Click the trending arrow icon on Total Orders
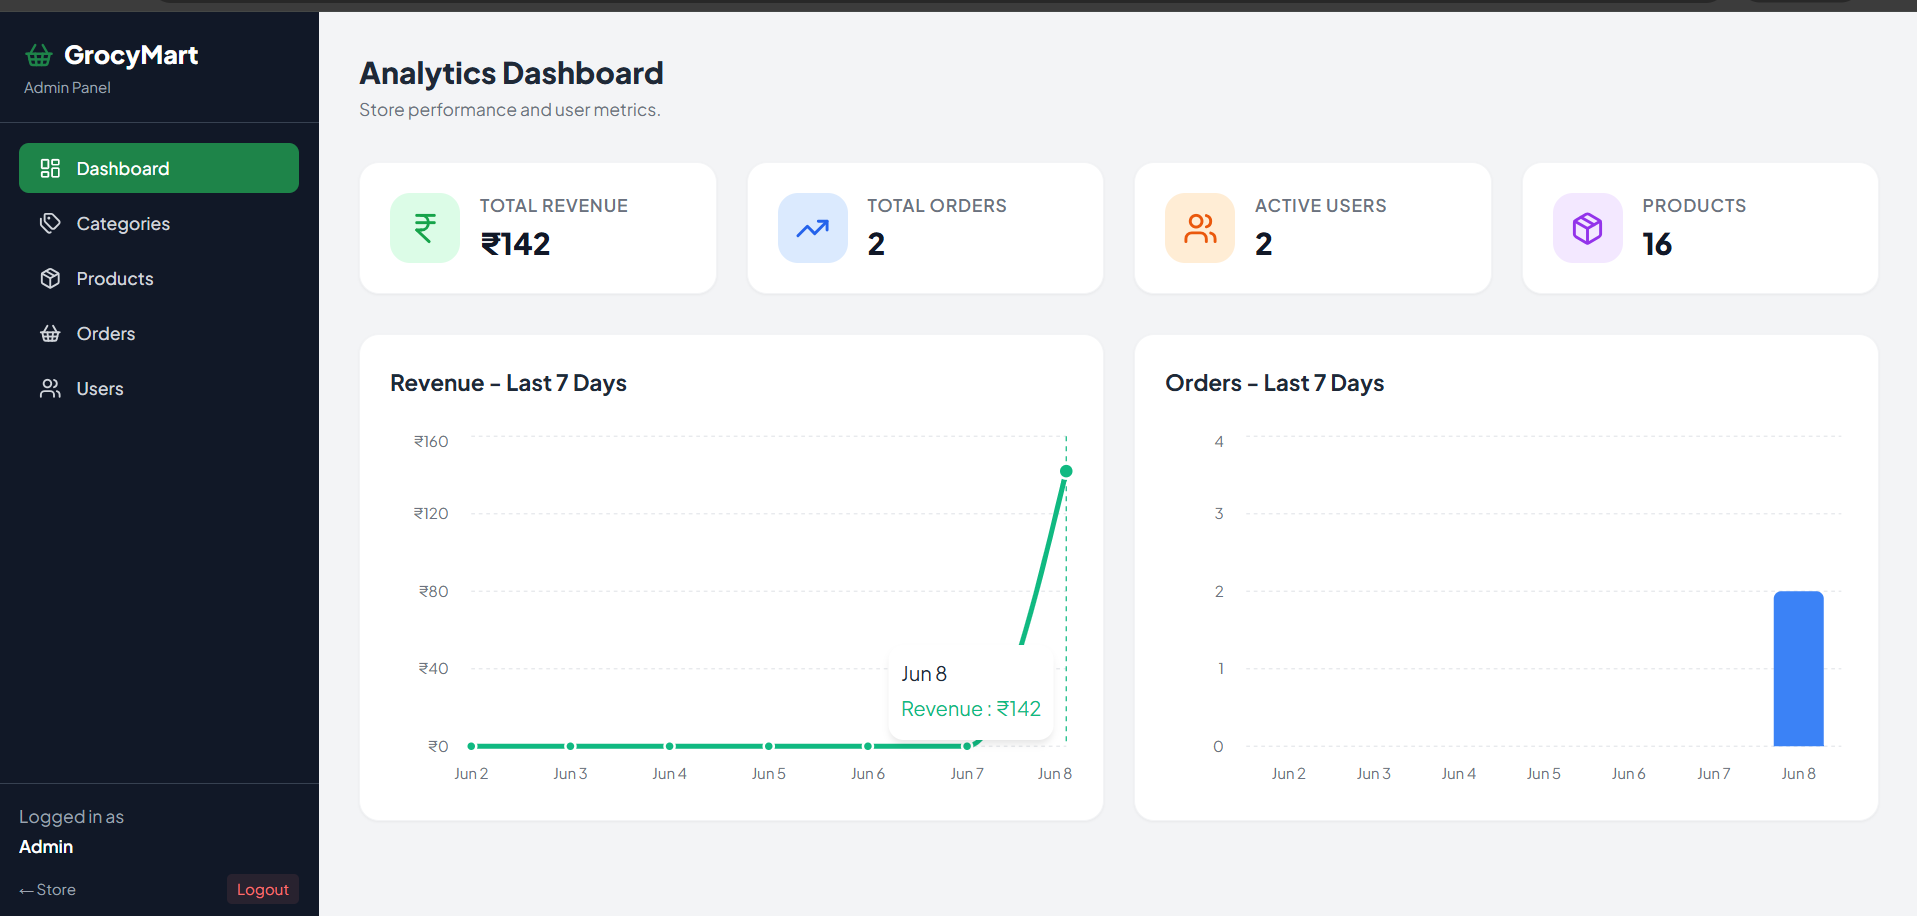The width and height of the screenshot is (1917, 916). pos(813,228)
